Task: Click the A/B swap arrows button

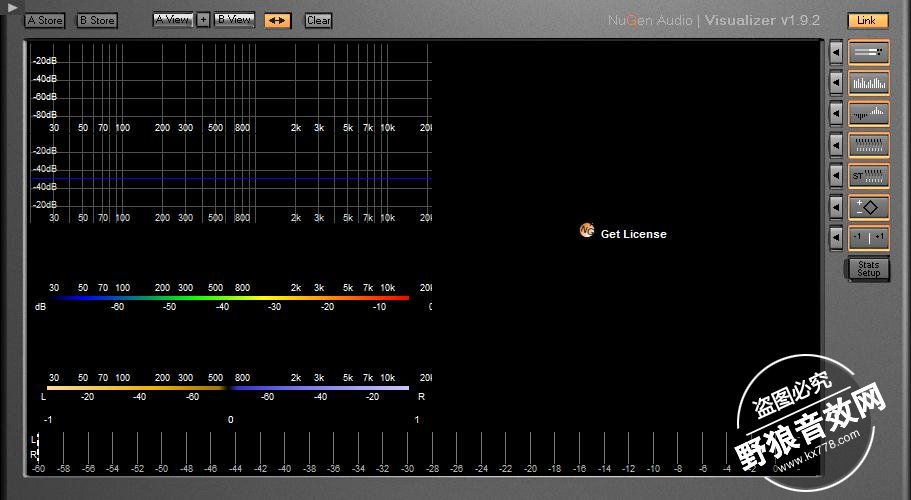Action: click(x=277, y=20)
